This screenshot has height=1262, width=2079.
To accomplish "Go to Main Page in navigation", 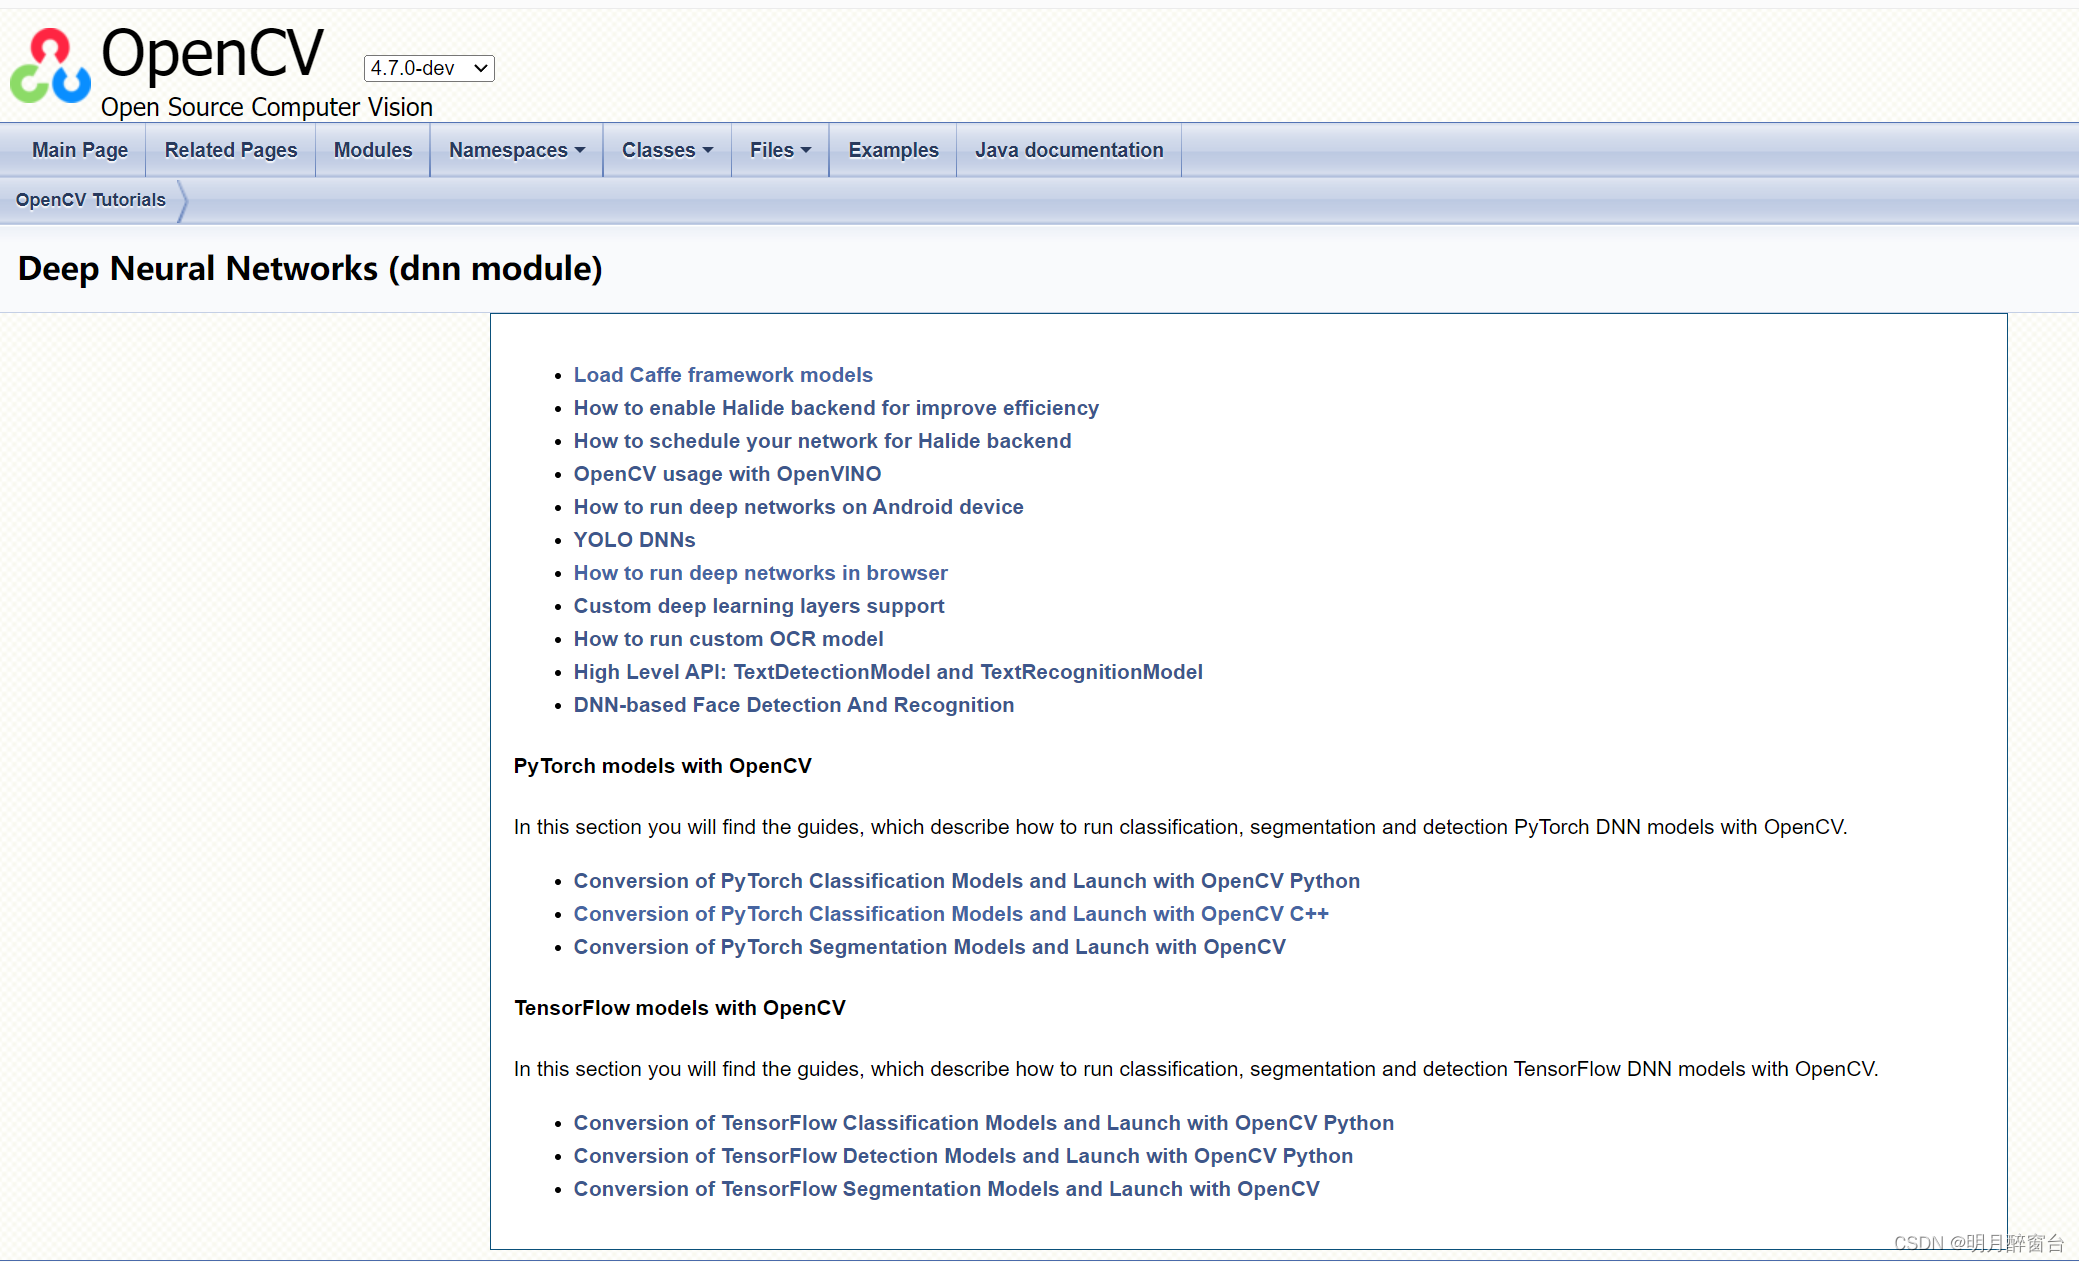I will coord(80,150).
